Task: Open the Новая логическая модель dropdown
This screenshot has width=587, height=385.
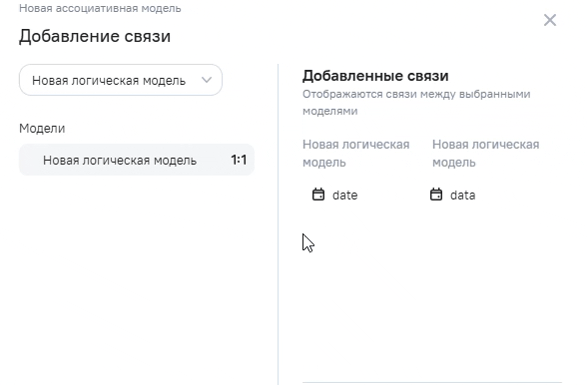Action: (121, 80)
